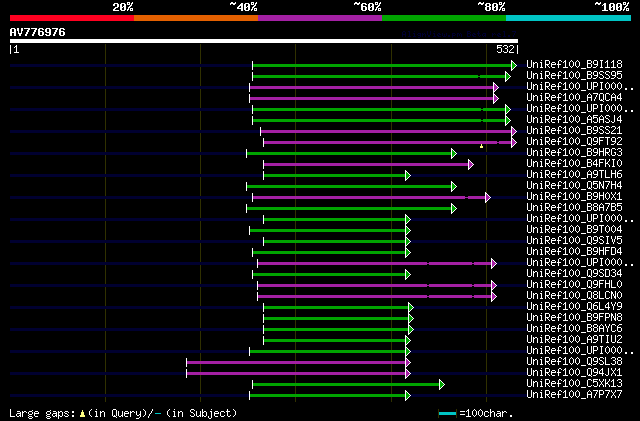Screen dimensions: 640x421
Task: Open the UniRef100_B9SS21 hit label
Action: point(574,131)
